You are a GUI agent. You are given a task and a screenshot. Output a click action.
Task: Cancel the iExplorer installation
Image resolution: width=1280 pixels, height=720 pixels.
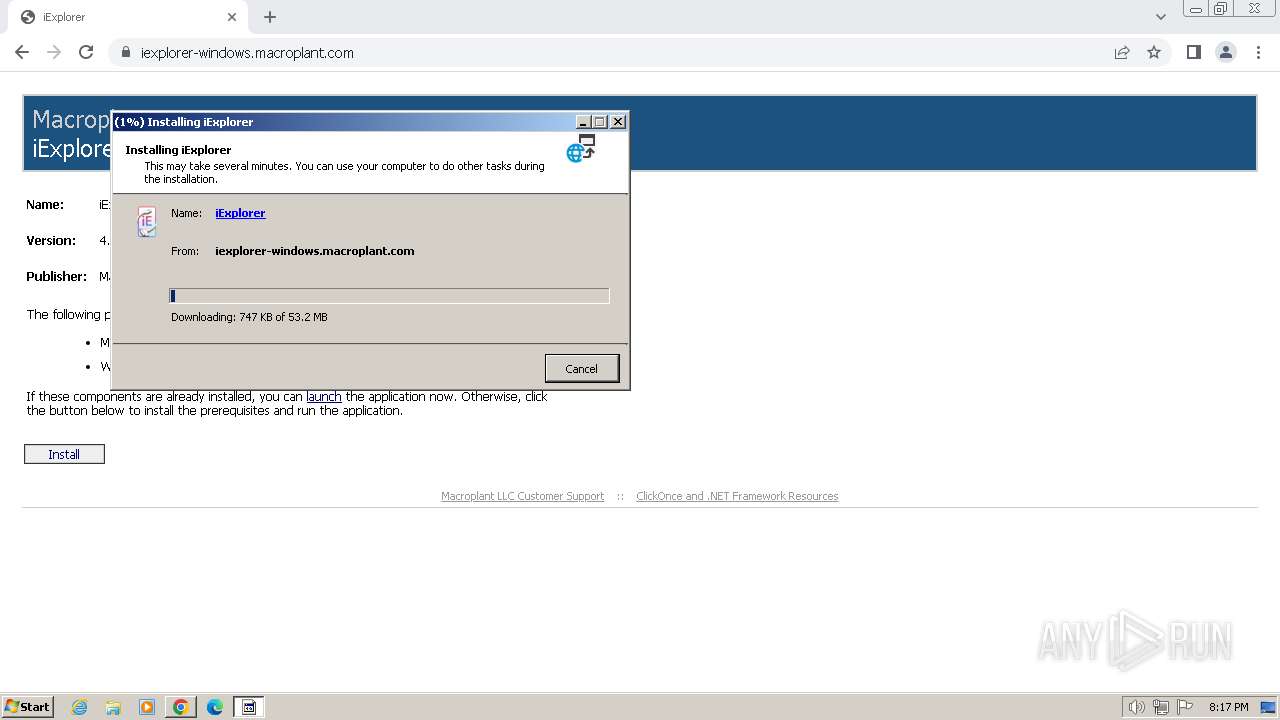[582, 368]
